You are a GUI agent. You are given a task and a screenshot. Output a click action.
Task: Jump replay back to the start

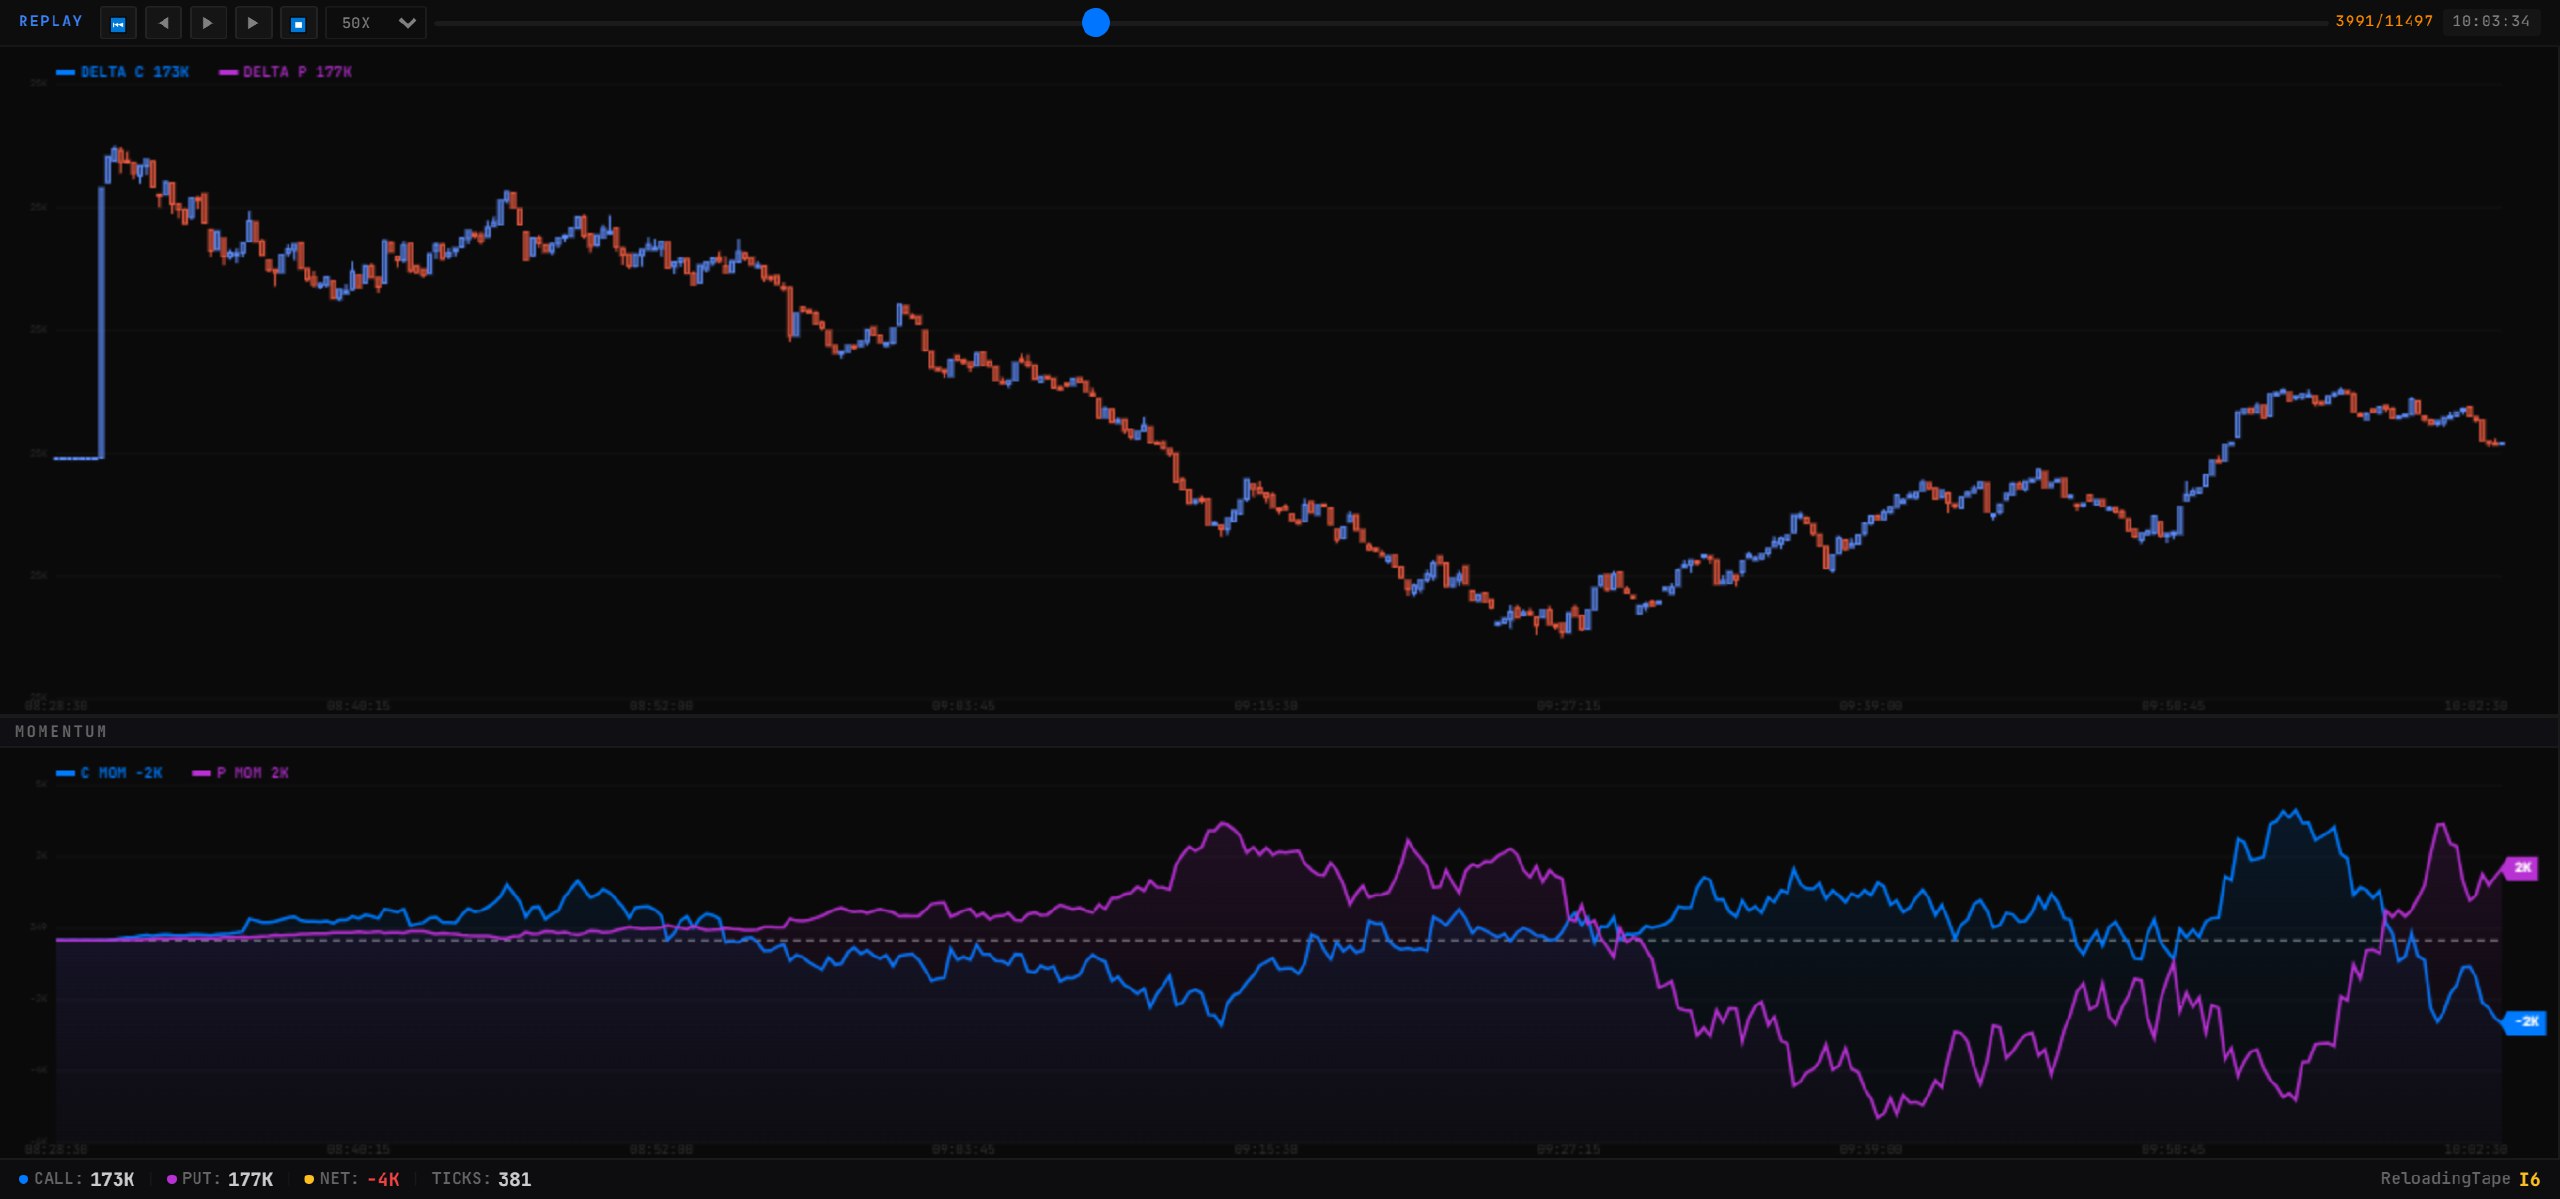[x=118, y=23]
